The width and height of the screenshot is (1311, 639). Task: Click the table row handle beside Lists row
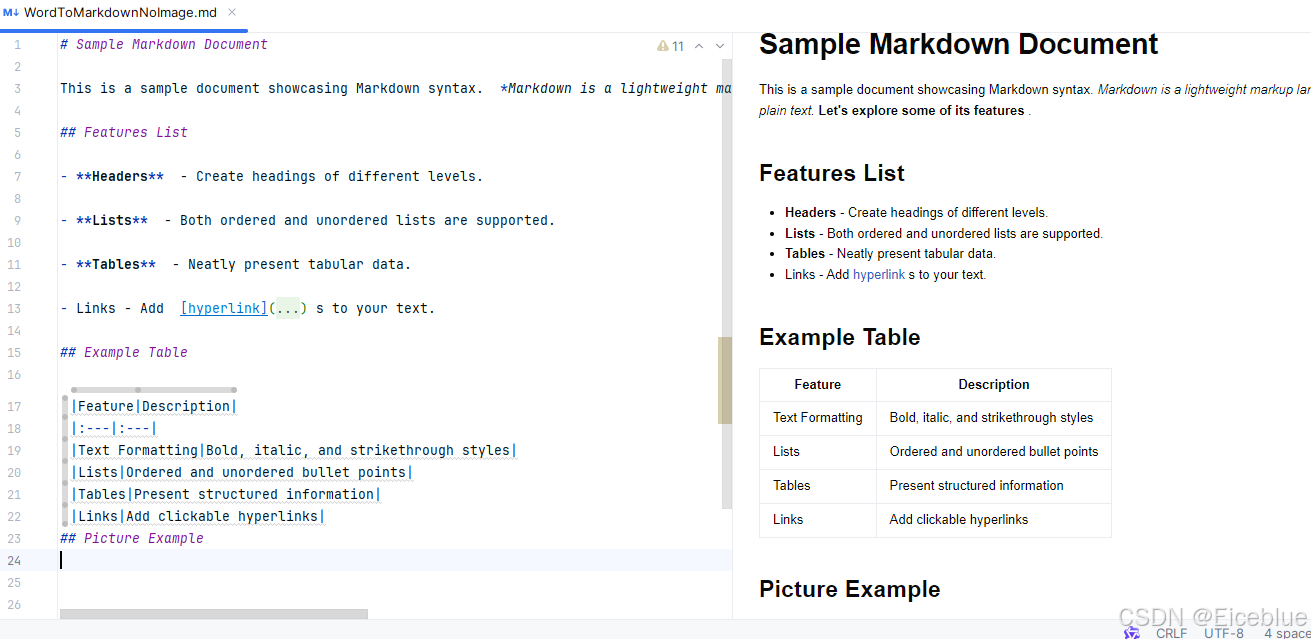[65, 472]
